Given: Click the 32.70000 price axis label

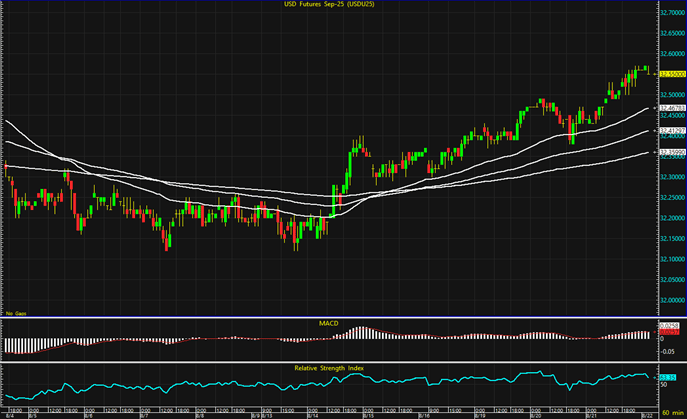Looking at the screenshot, I should (671, 13).
